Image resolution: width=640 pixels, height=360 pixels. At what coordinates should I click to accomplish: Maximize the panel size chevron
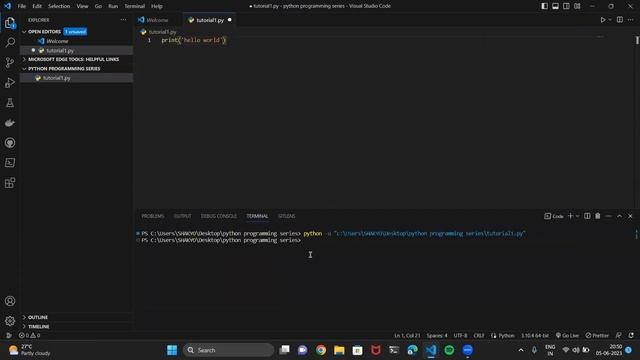pyautogui.click(x=620, y=216)
